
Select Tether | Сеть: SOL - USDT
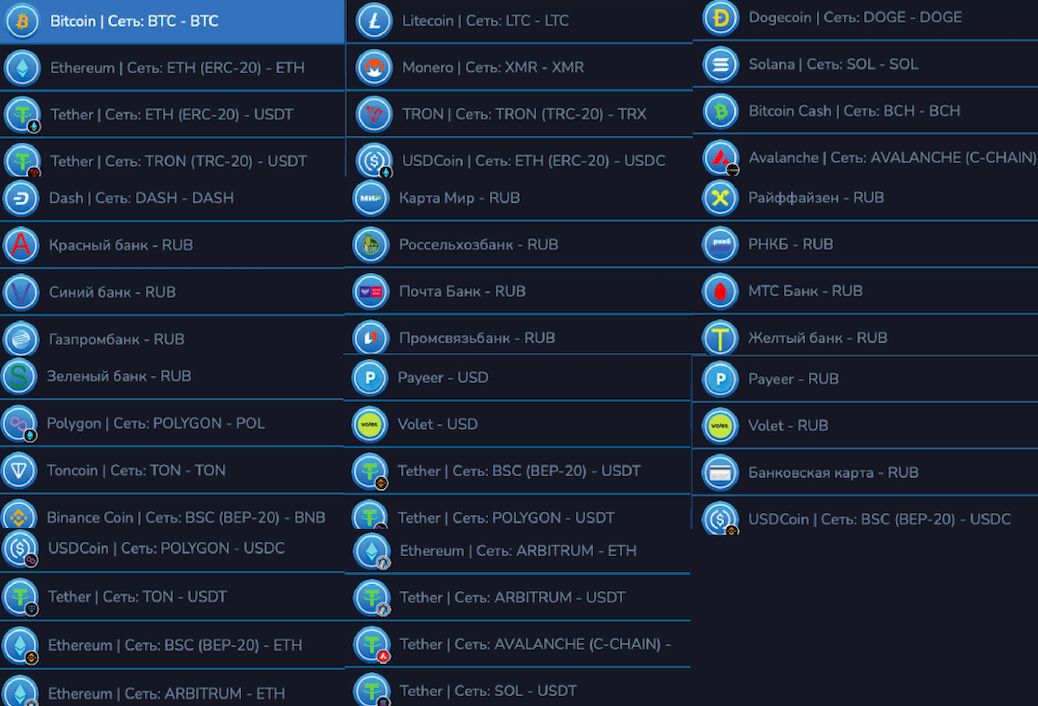pos(518,689)
